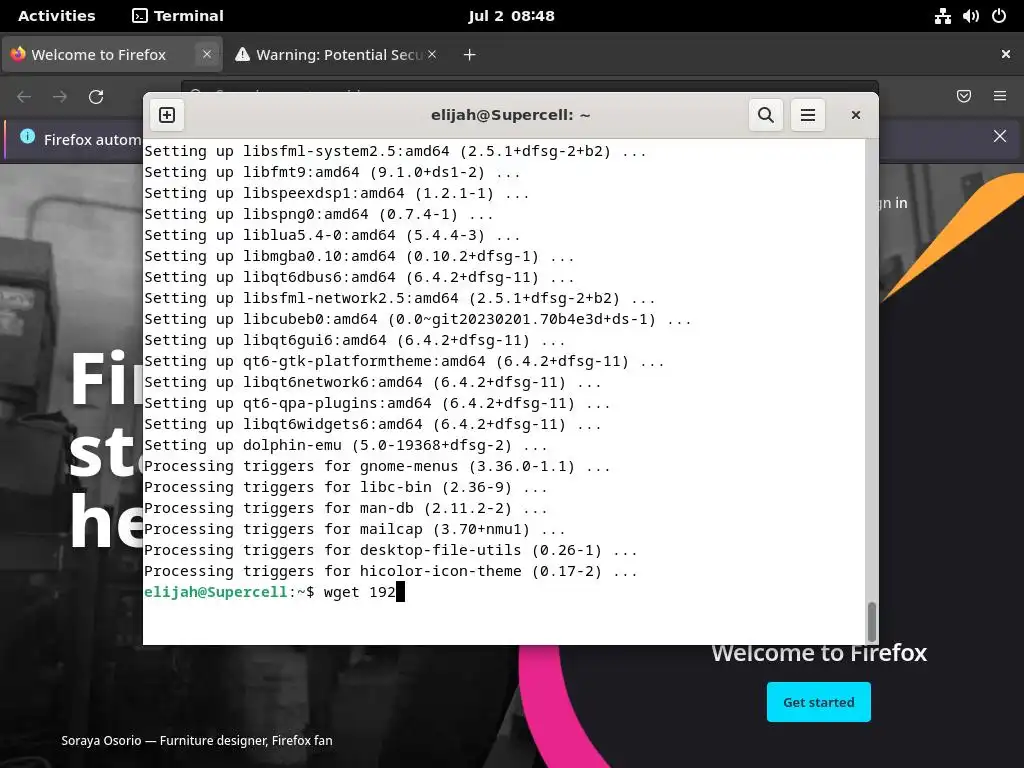Open the Pocket save icon

point(964,96)
